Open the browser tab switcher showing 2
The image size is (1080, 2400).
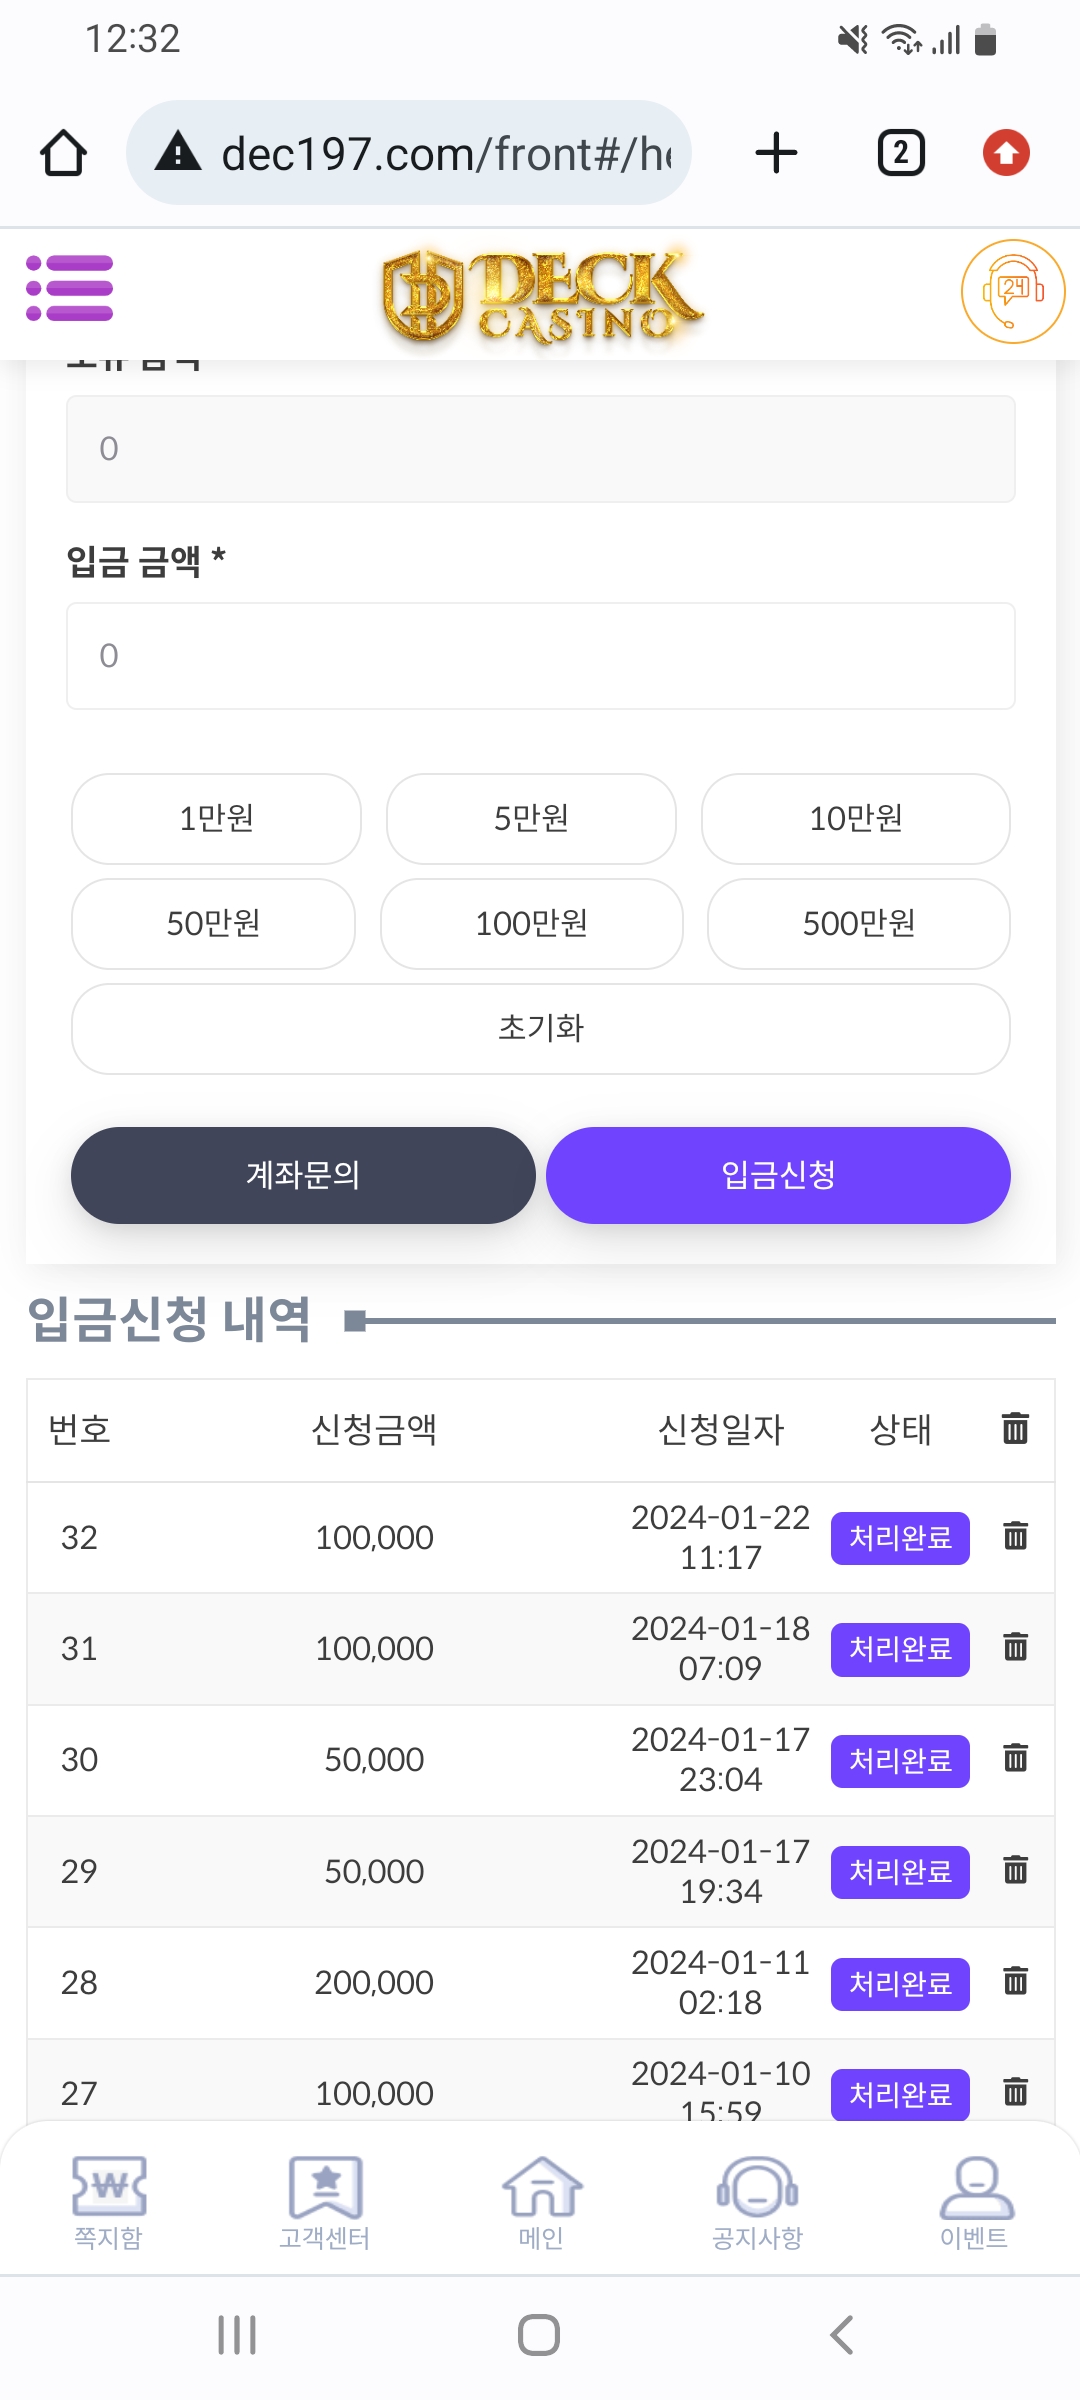[900, 154]
